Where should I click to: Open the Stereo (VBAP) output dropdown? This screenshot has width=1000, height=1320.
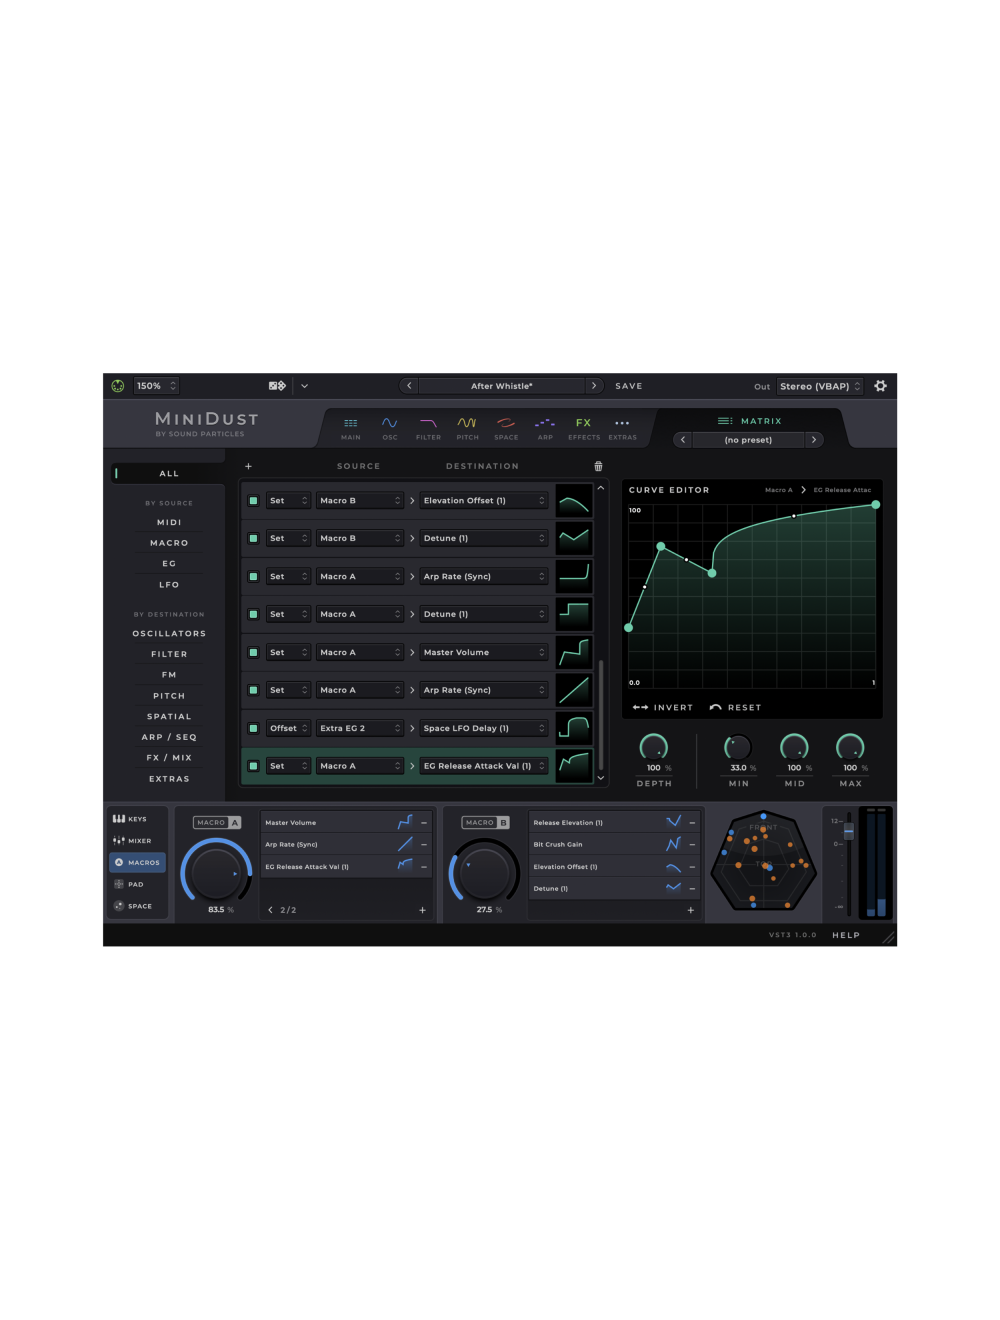820,386
